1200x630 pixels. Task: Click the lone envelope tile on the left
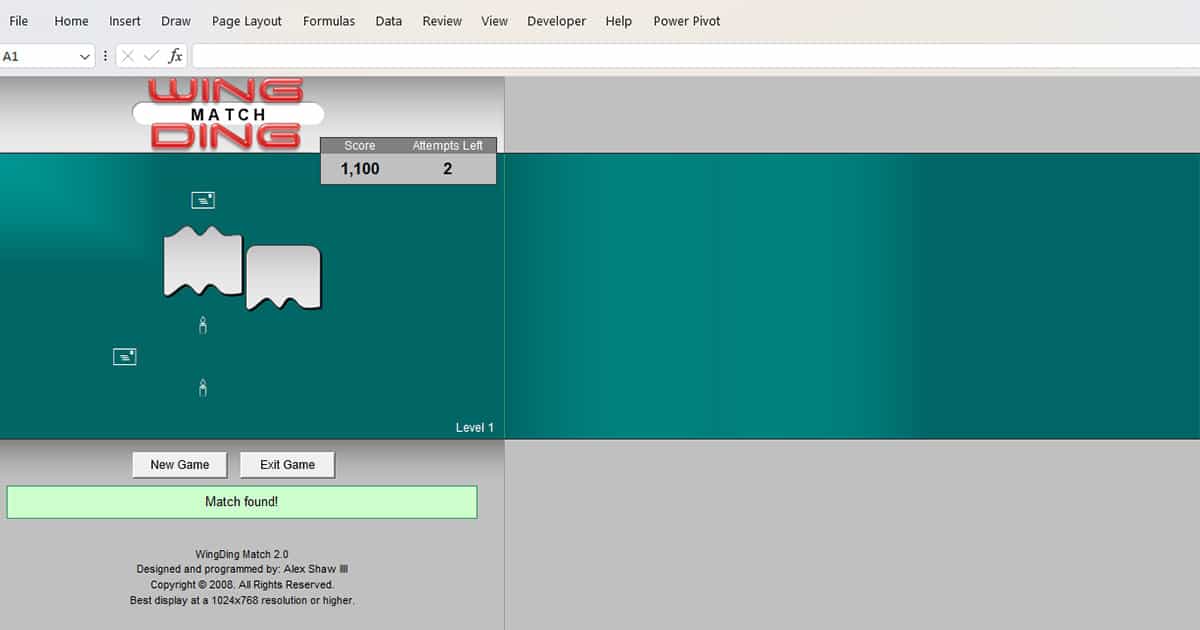pyautogui.click(x=124, y=356)
